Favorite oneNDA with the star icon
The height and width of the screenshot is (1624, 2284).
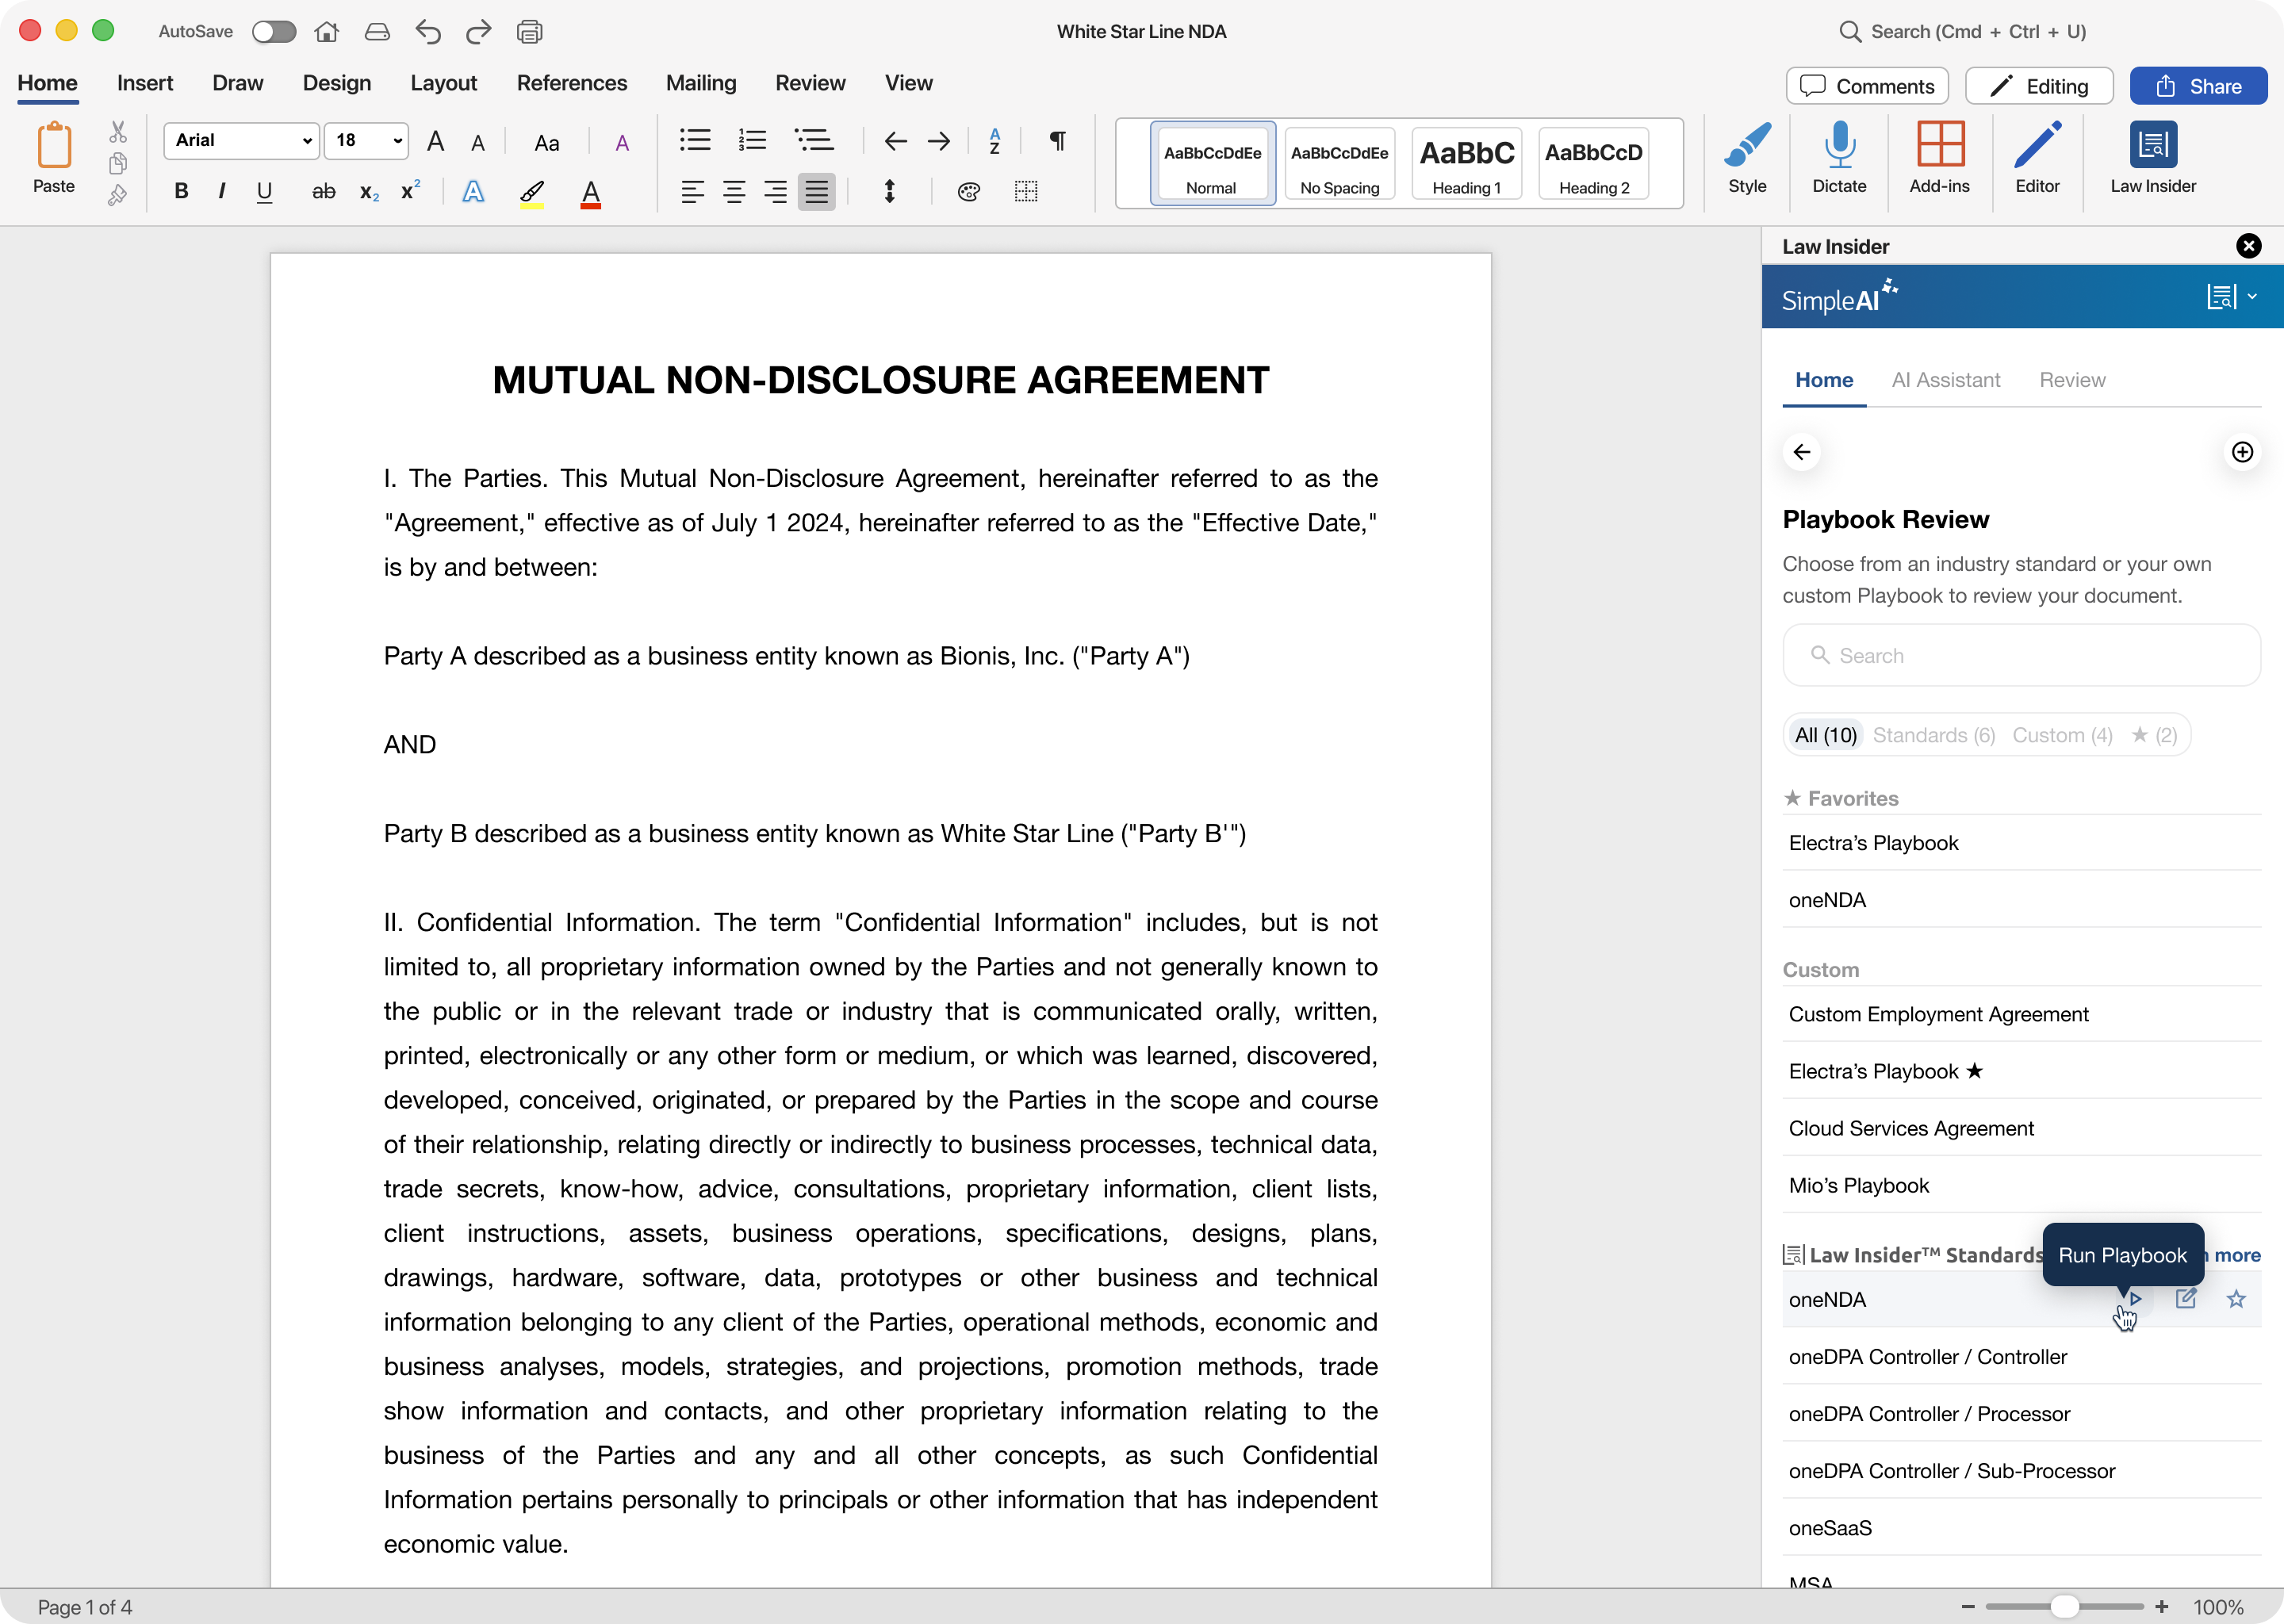[2236, 1299]
